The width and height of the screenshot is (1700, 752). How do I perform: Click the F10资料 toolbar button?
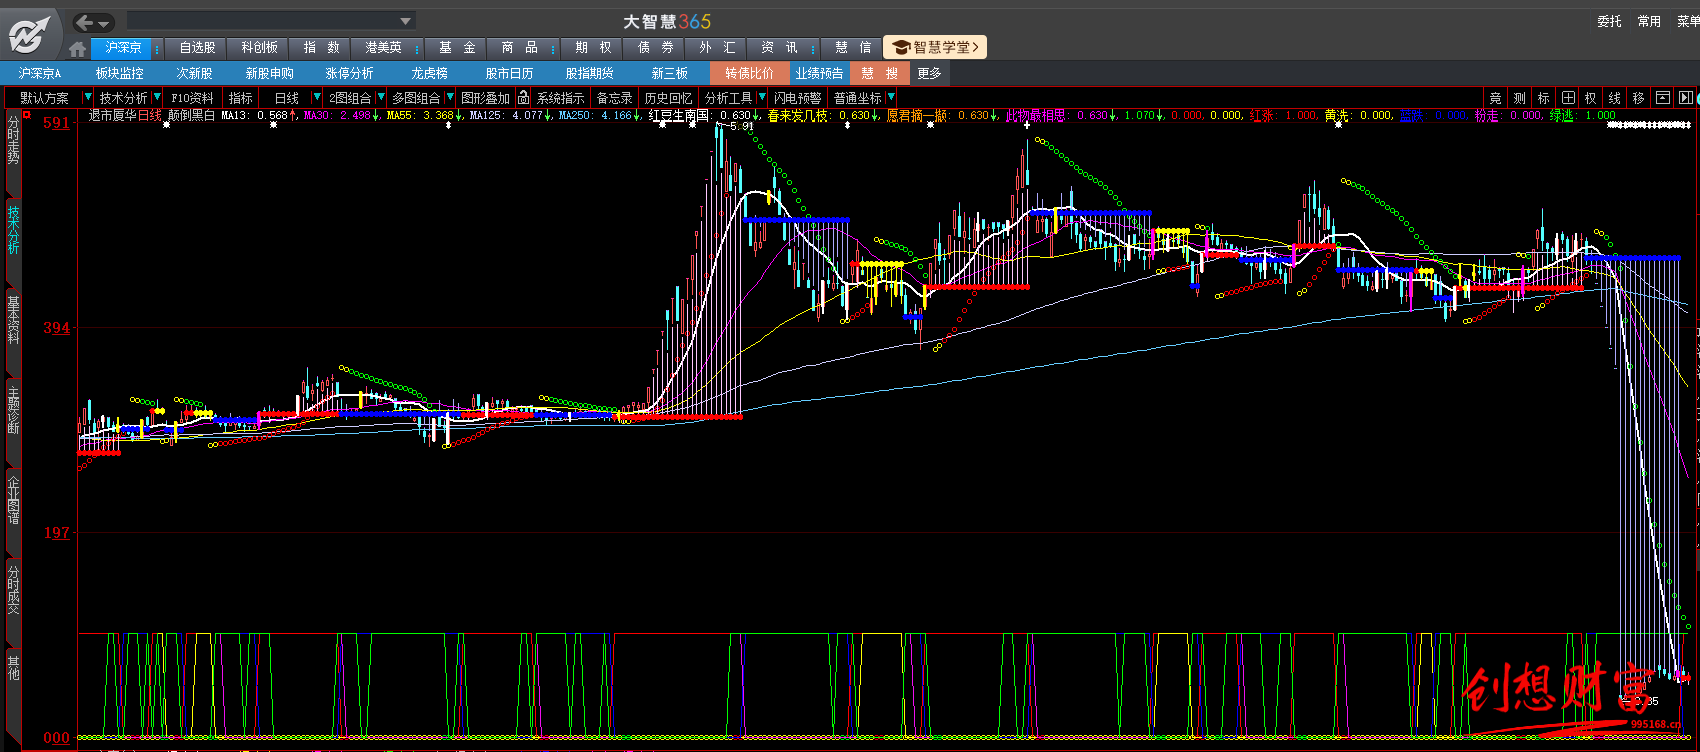192,98
